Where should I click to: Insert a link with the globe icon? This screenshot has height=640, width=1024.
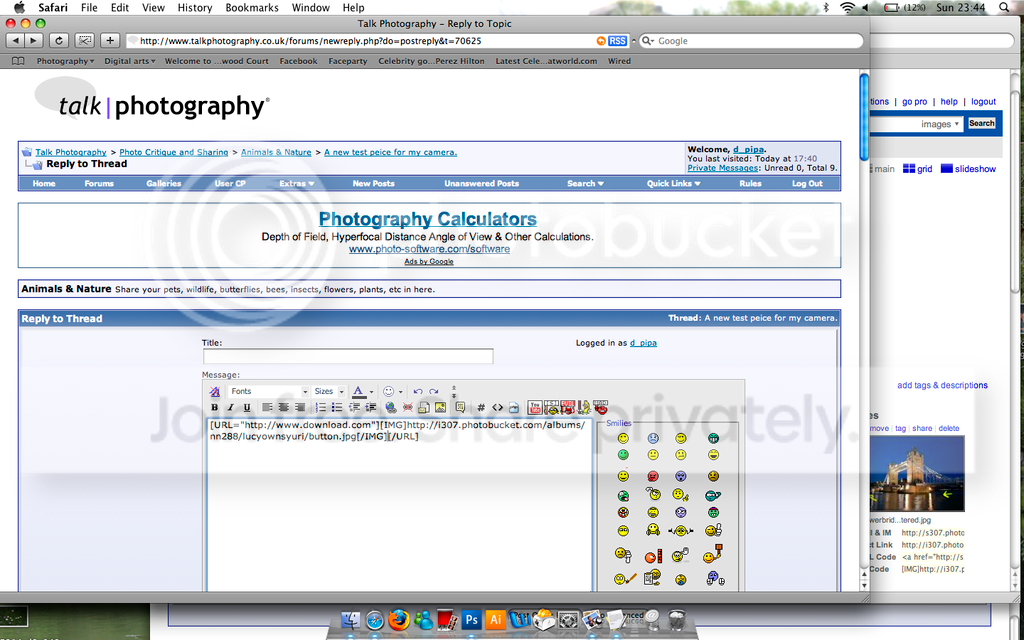[390, 407]
